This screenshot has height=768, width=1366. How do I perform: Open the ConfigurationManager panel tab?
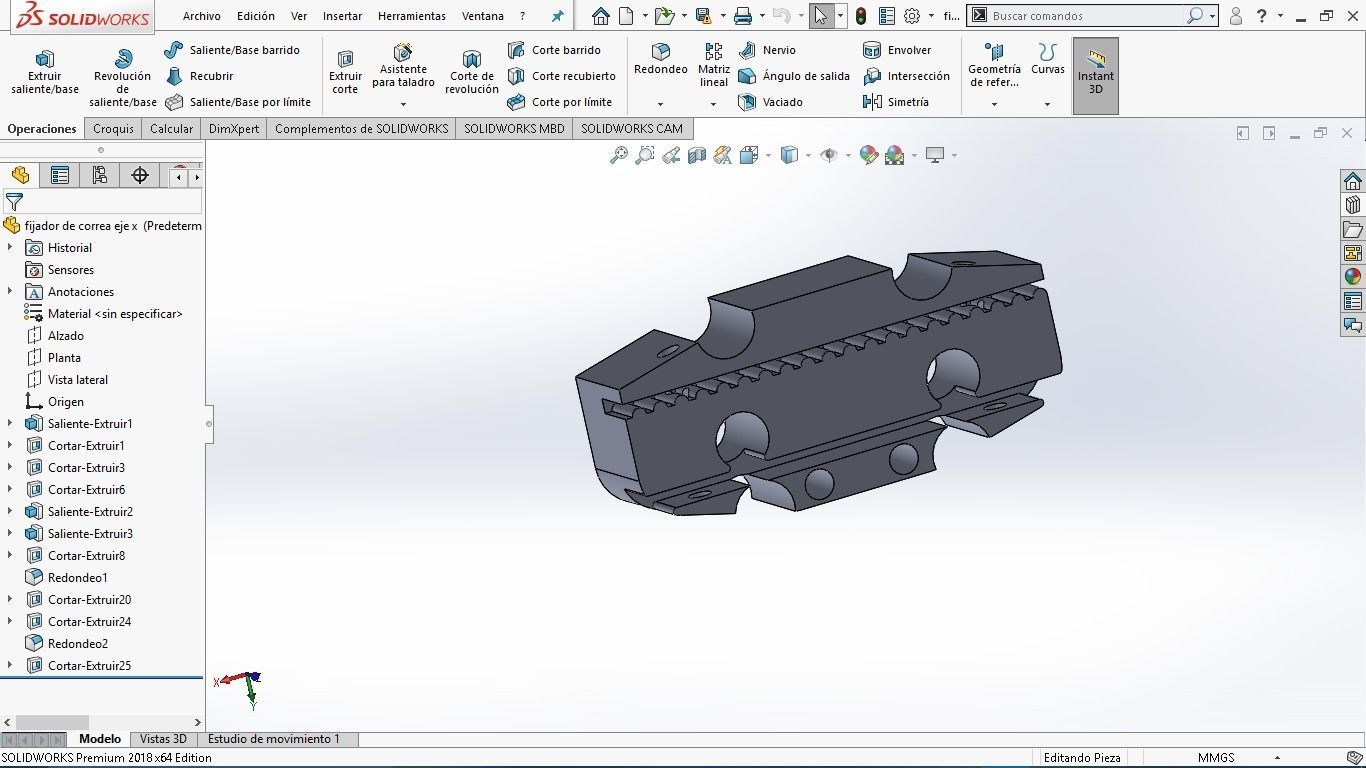tap(100, 176)
